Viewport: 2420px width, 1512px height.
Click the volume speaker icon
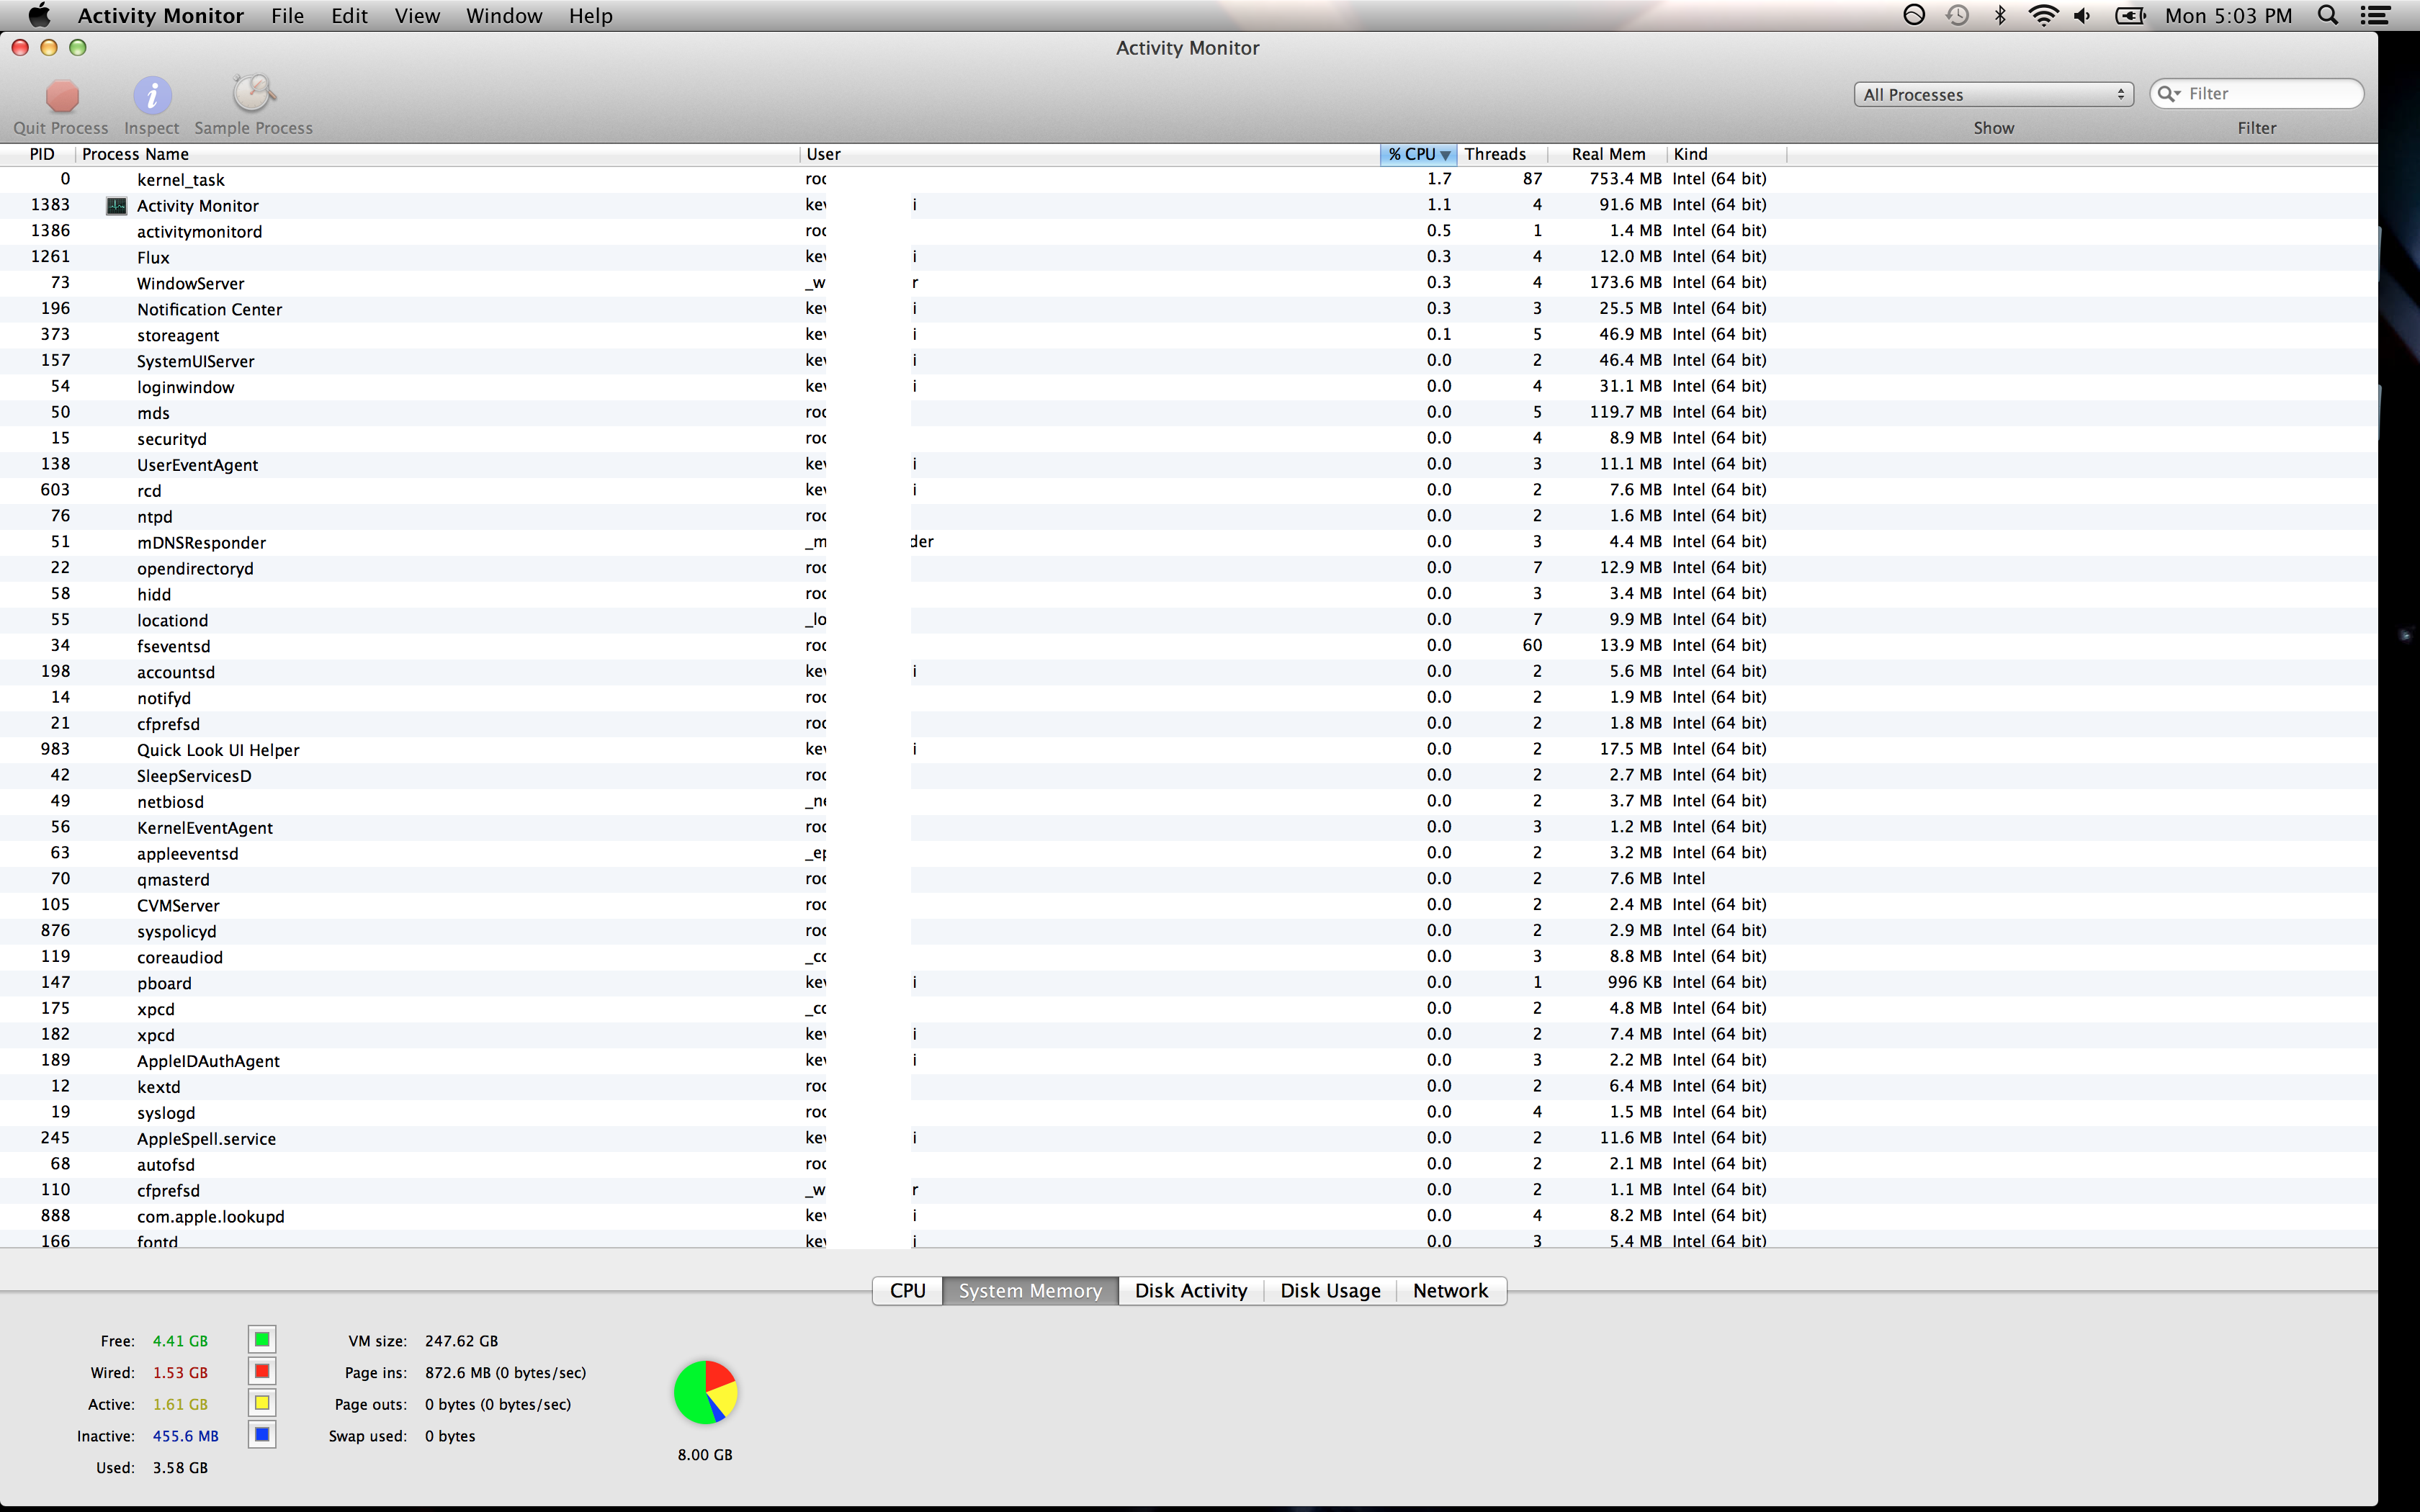click(2083, 15)
